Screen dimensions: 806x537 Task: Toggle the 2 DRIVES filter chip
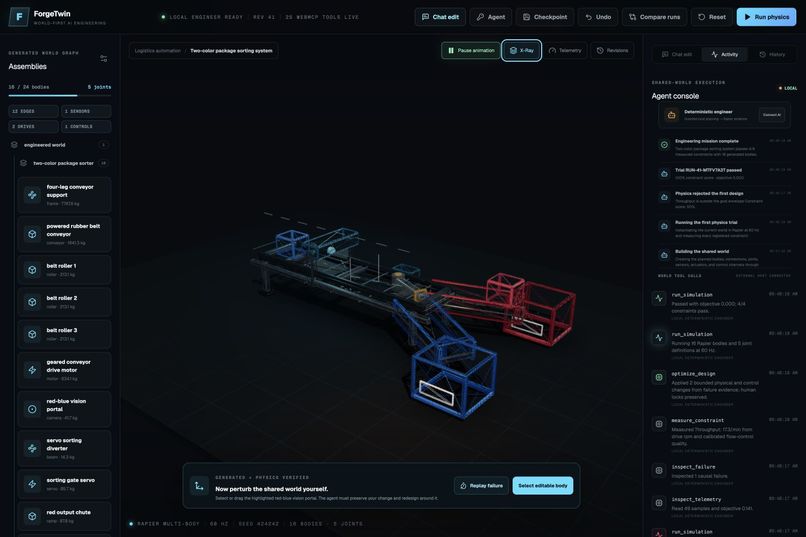(x=33, y=126)
